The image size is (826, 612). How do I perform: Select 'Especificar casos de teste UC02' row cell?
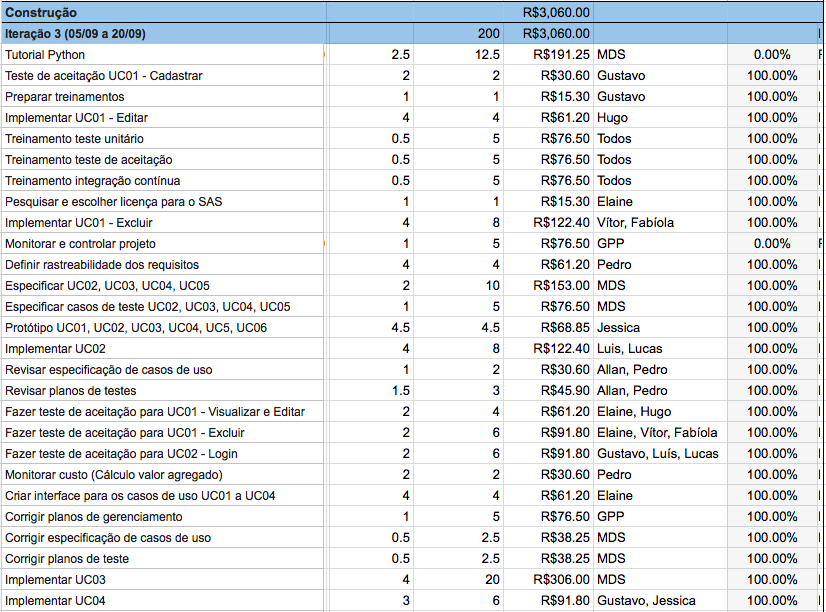(x=162, y=307)
